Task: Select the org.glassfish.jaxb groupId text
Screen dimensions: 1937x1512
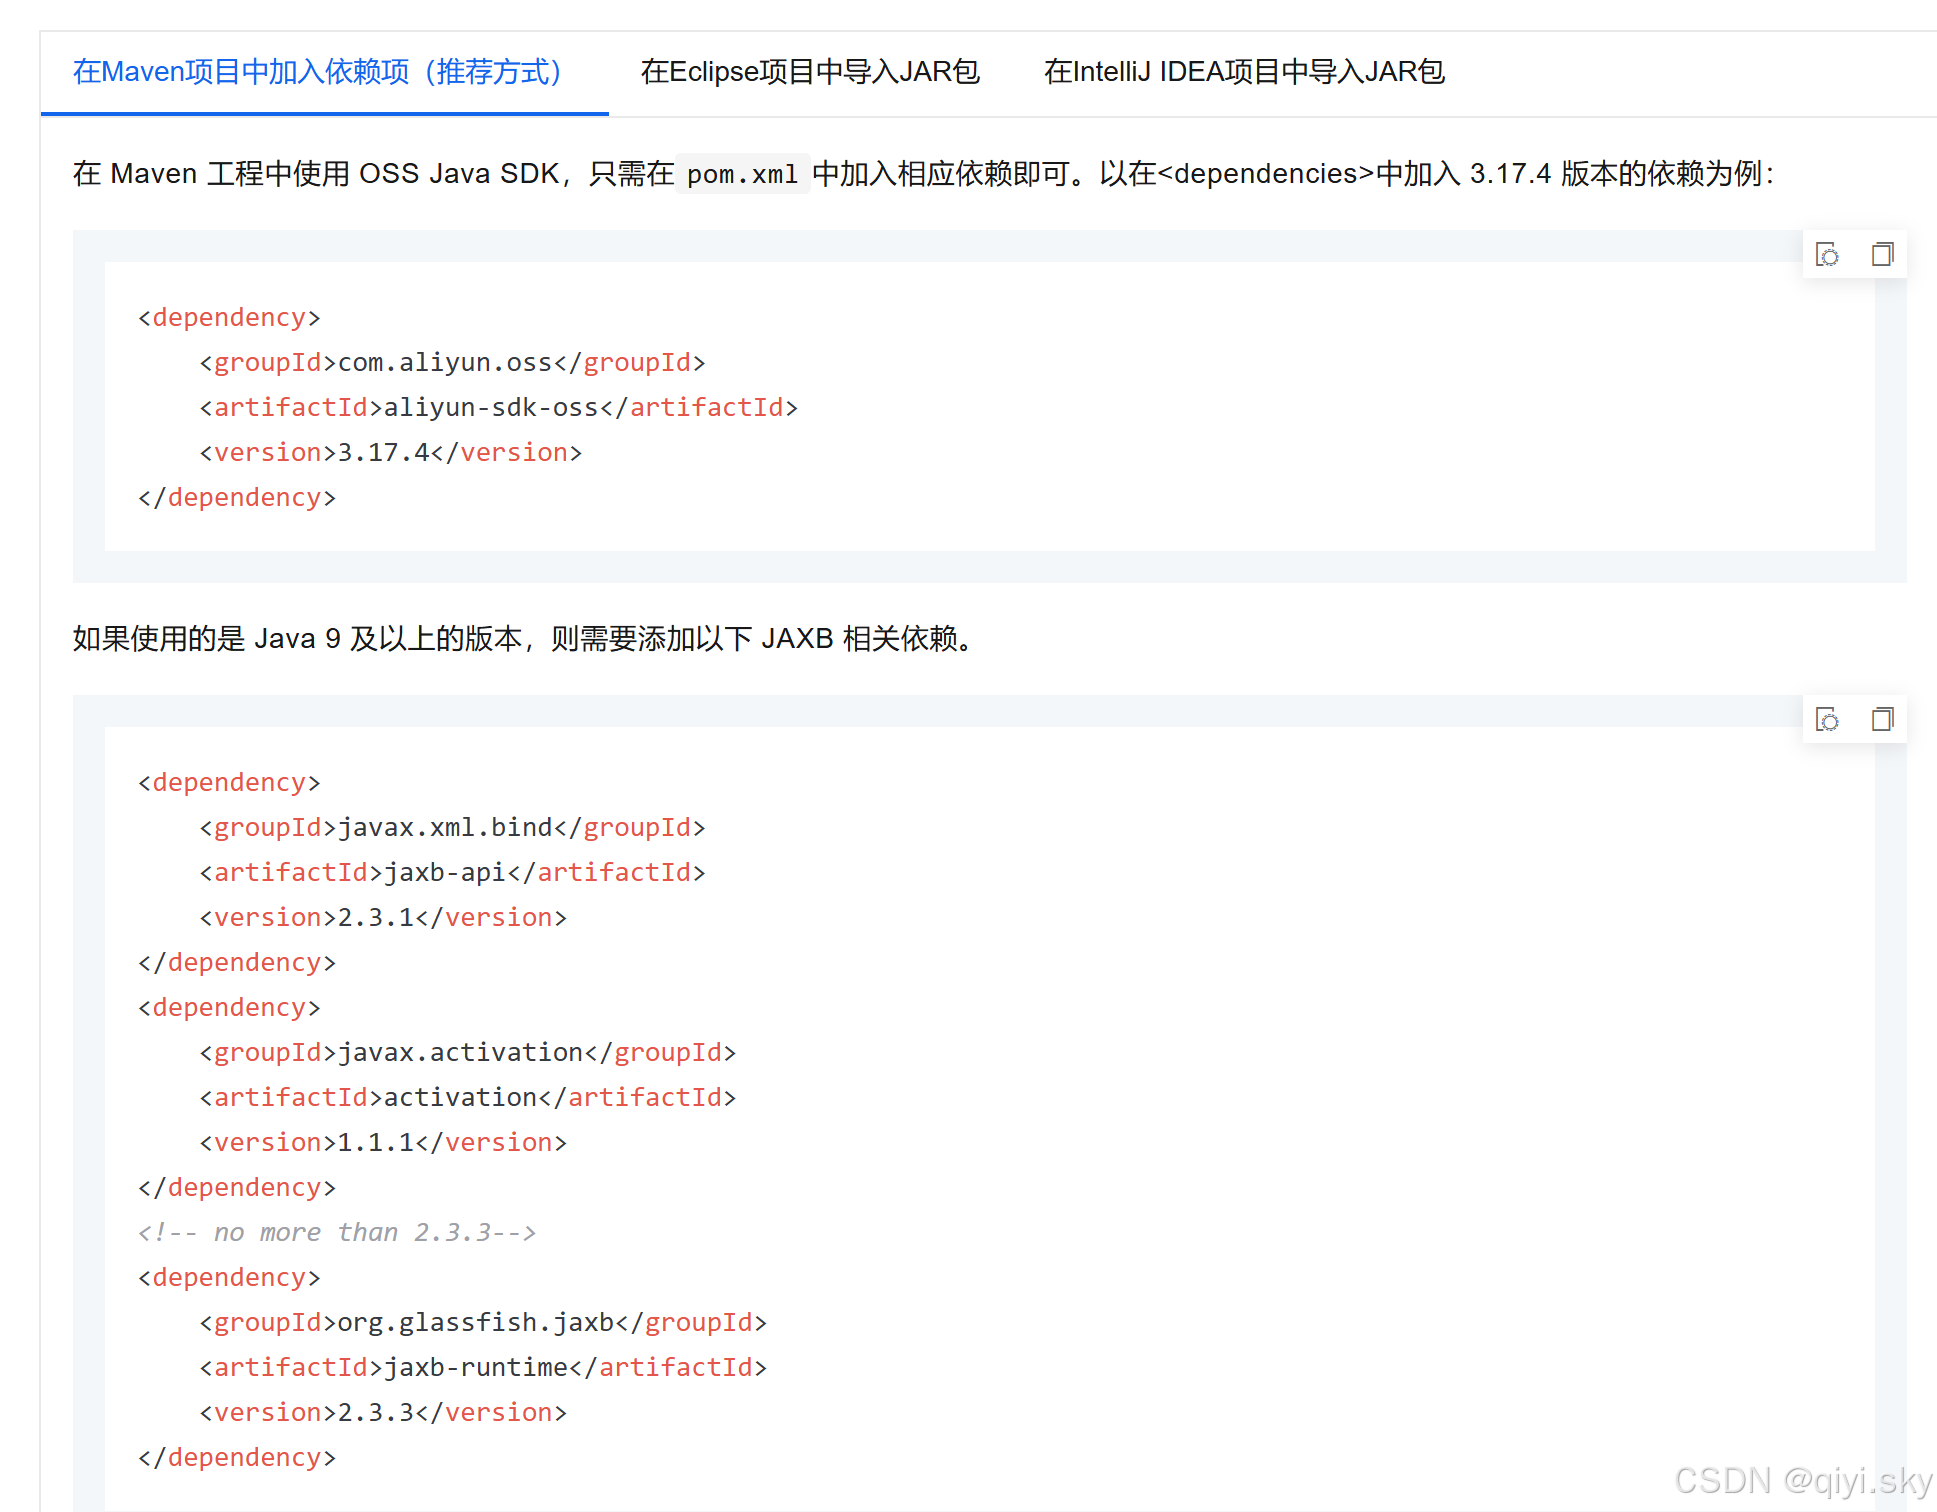Action: [475, 1322]
